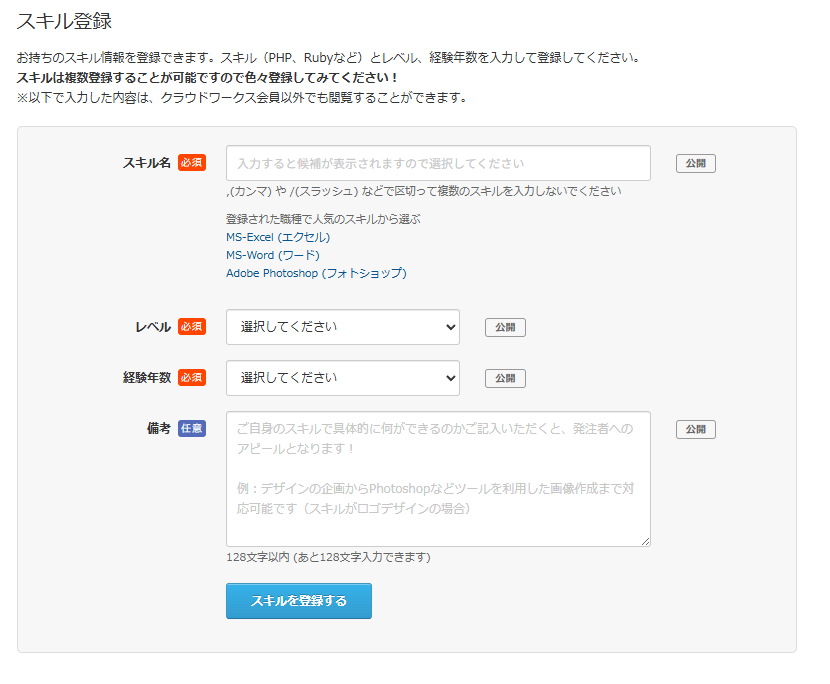Toggle the 公開 button beside the 経験年数 dropdown

tap(505, 378)
